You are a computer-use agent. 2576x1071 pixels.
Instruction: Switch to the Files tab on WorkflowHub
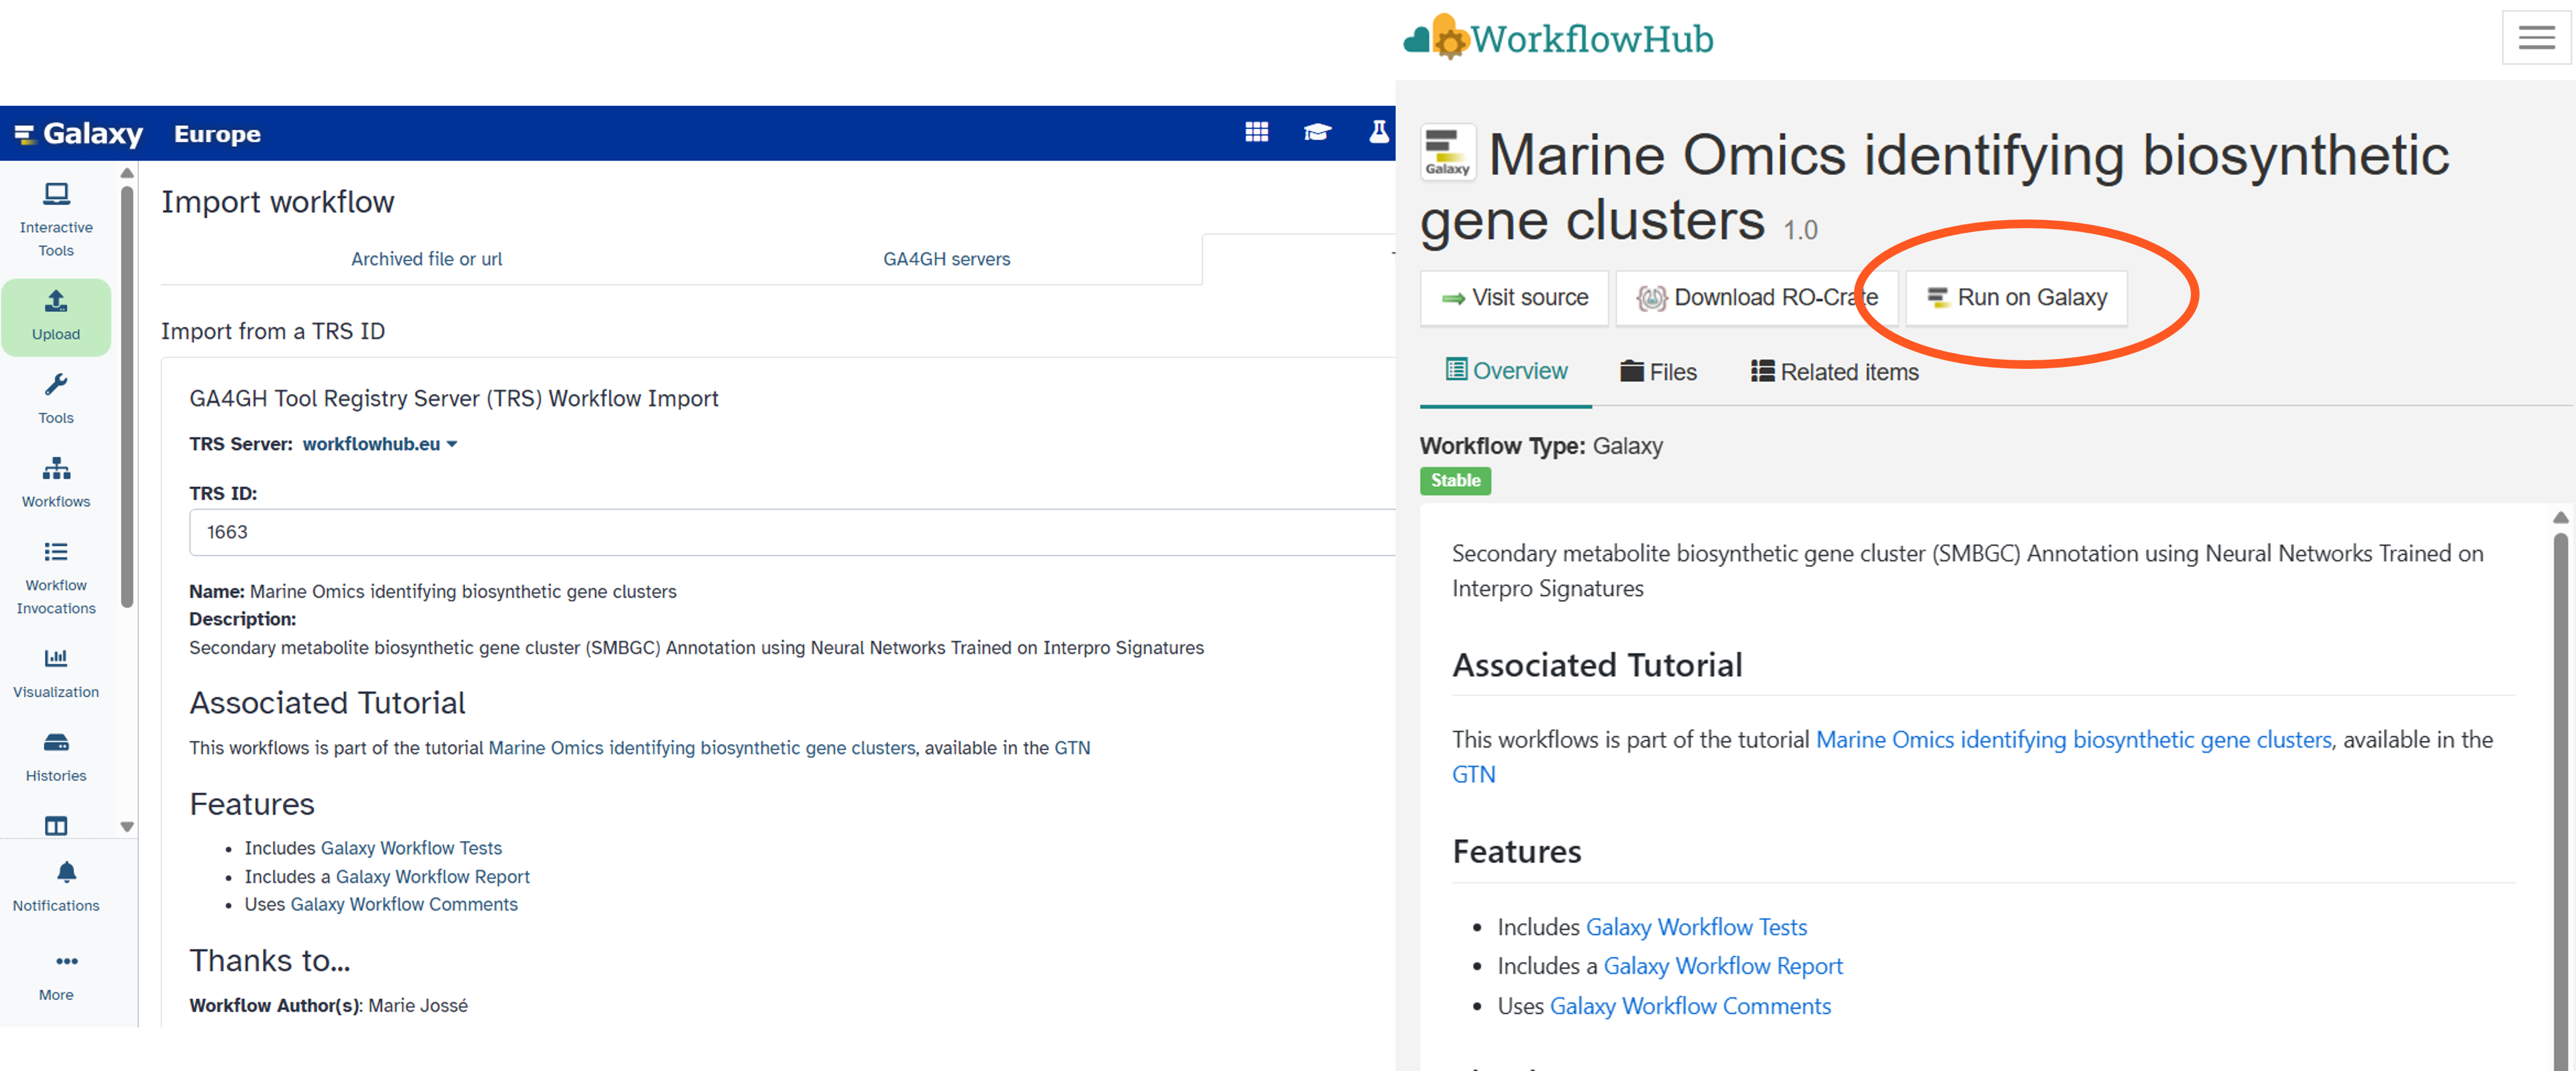pos(1659,372)
